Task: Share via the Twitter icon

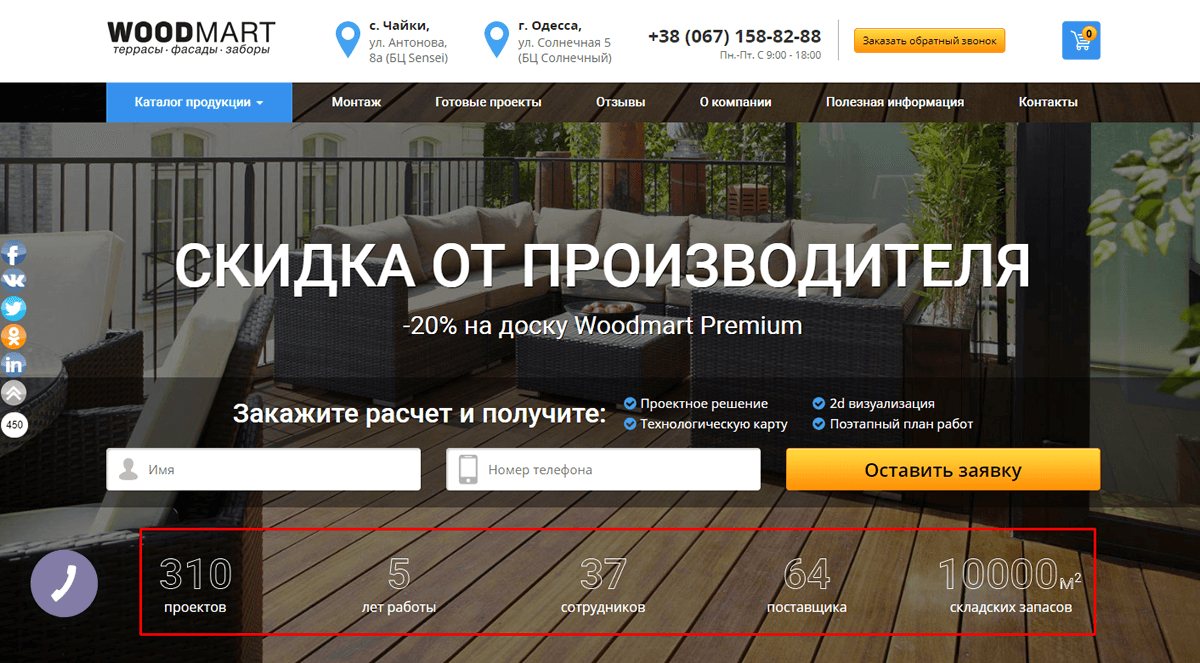Action: [x=14, y=309]
